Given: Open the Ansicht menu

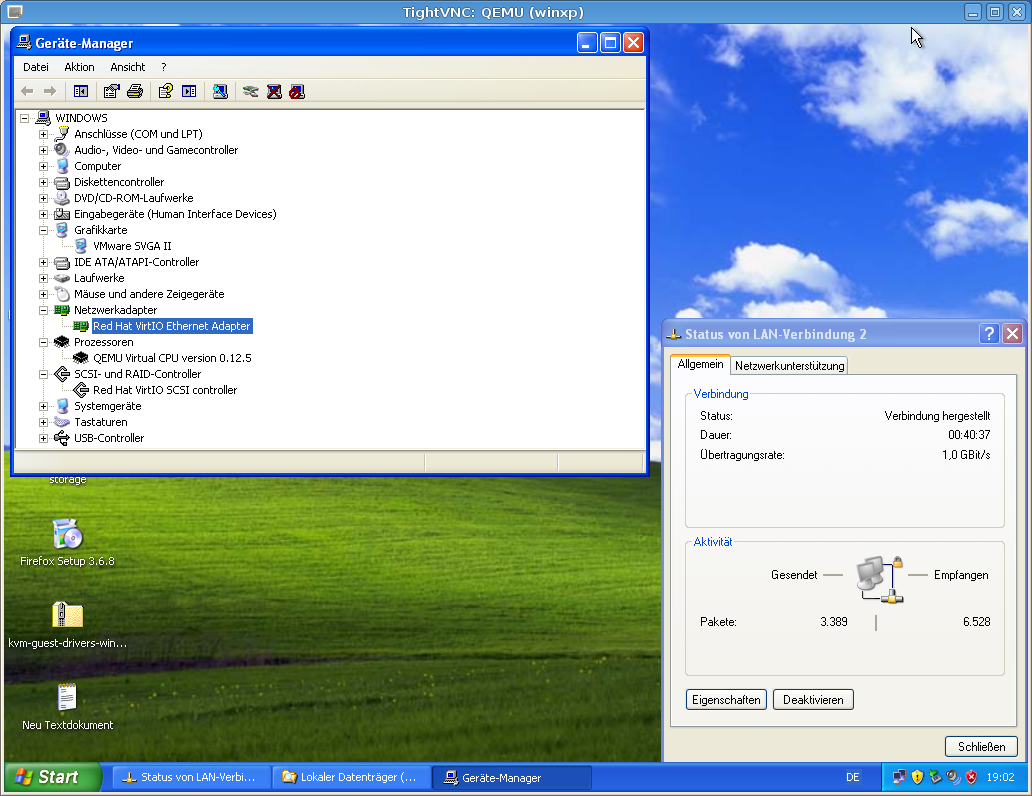Looking at the screenshot, I should [x=128, y=67].
